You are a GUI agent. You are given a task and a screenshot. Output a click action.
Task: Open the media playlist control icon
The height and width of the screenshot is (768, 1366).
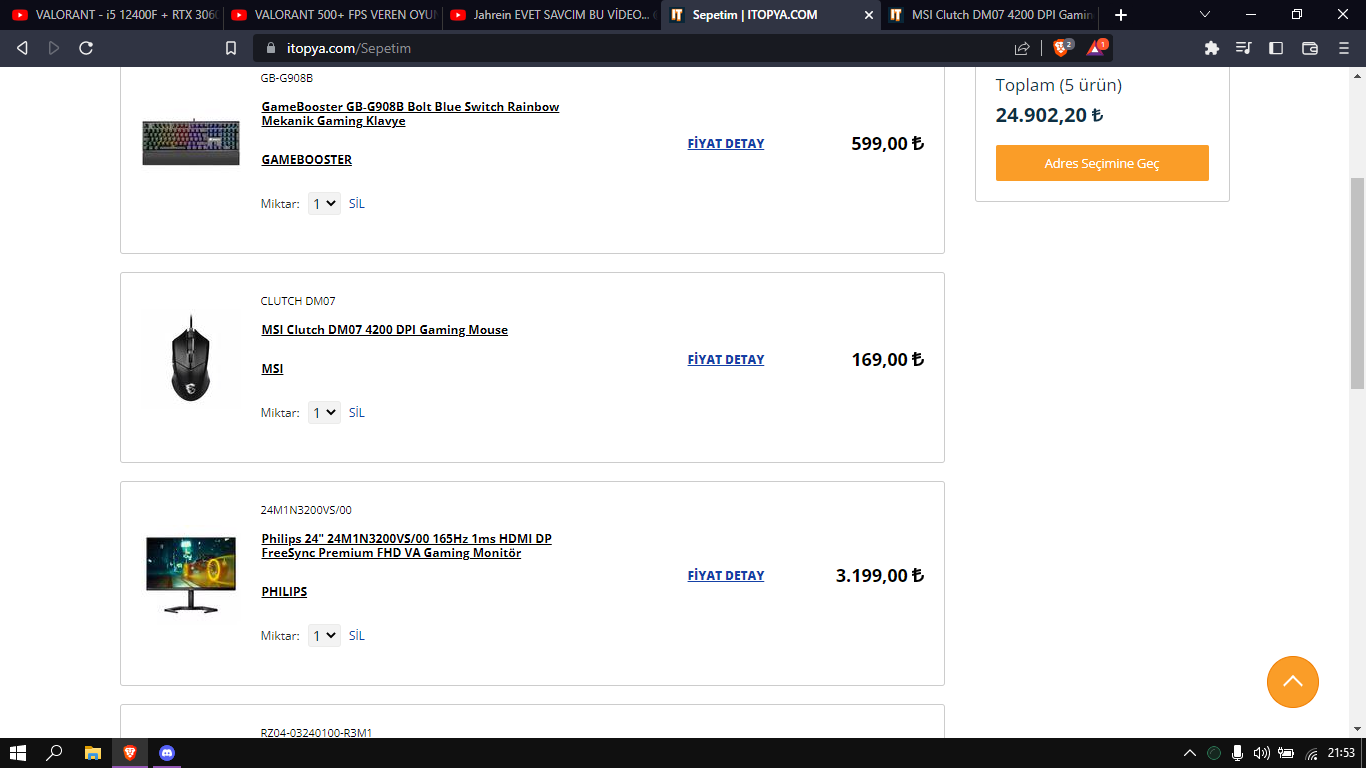click(x=1244, y=48)
